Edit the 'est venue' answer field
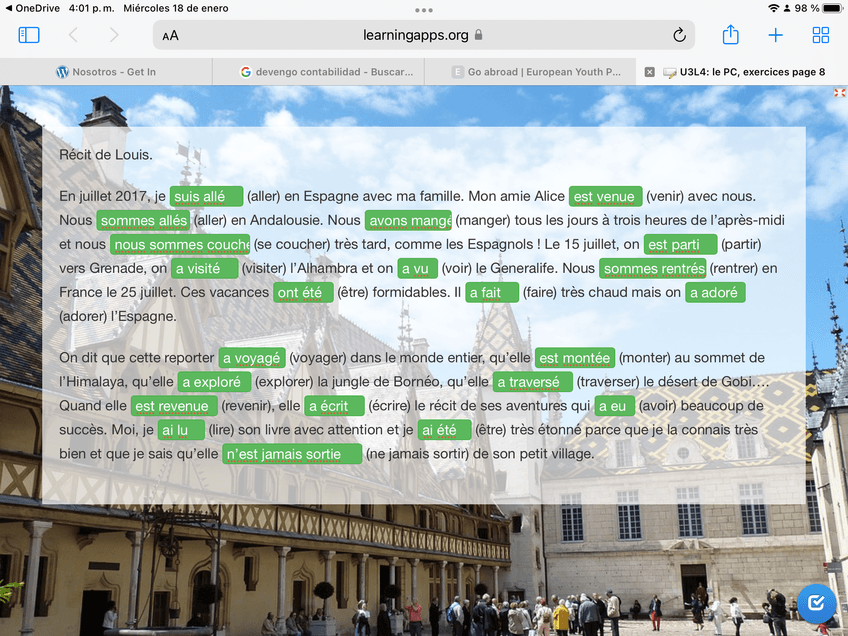Viewport: 848px width, 636px height. (x=605, y=197)
